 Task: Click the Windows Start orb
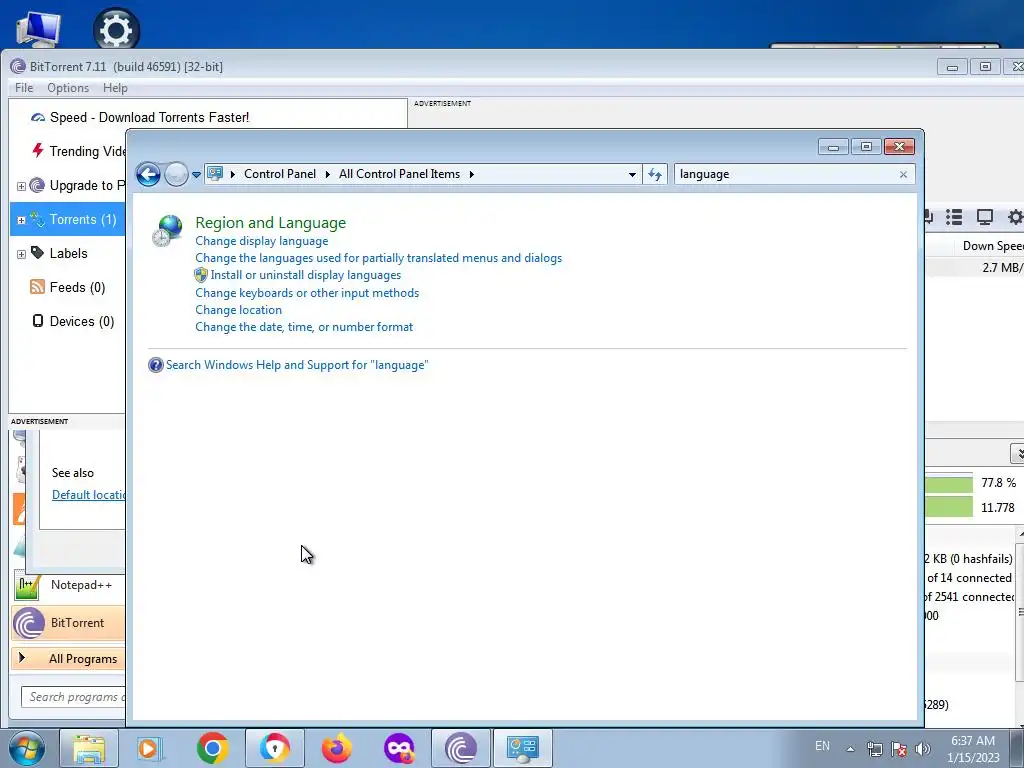click(26, 748)
